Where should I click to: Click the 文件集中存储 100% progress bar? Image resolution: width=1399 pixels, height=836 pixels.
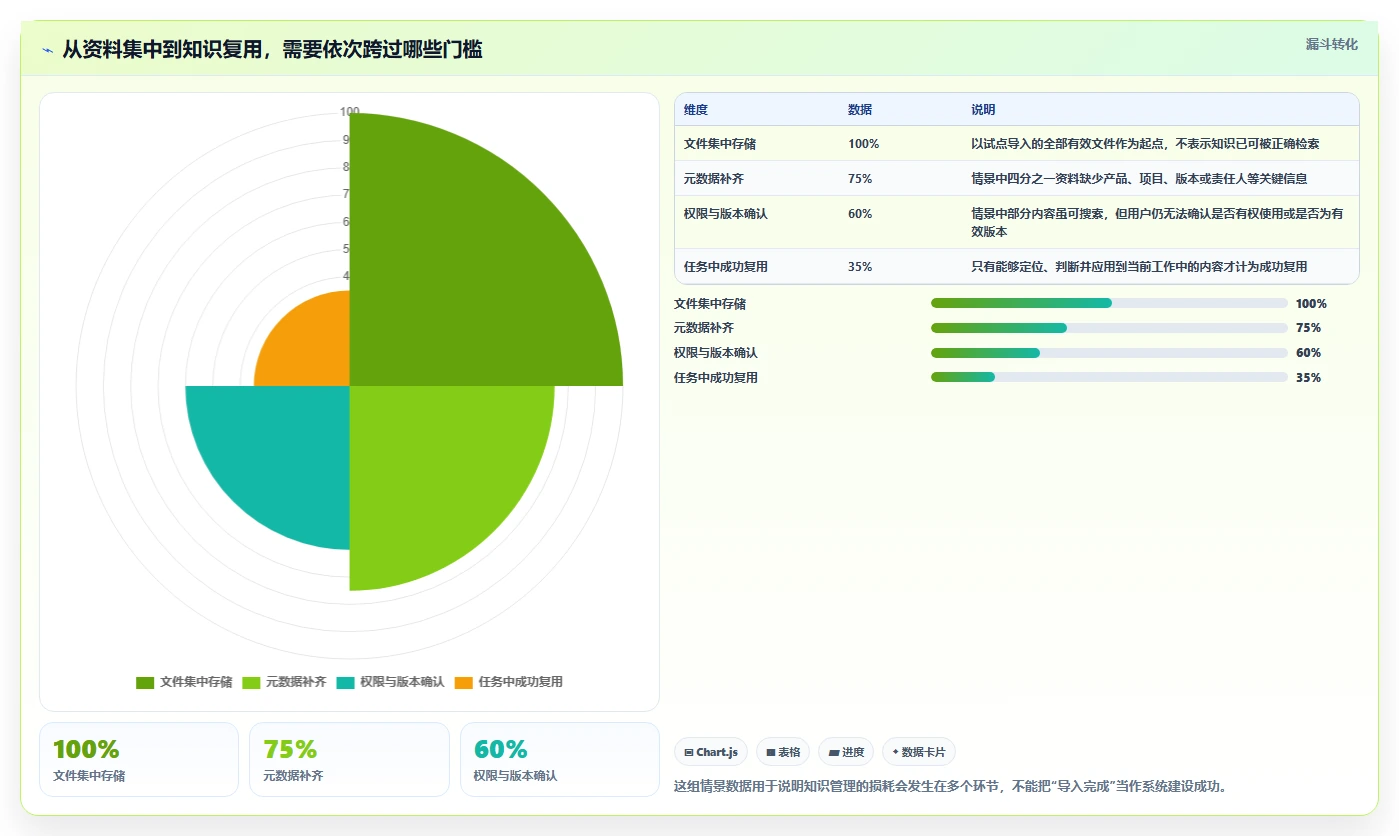pos(1109,303)
